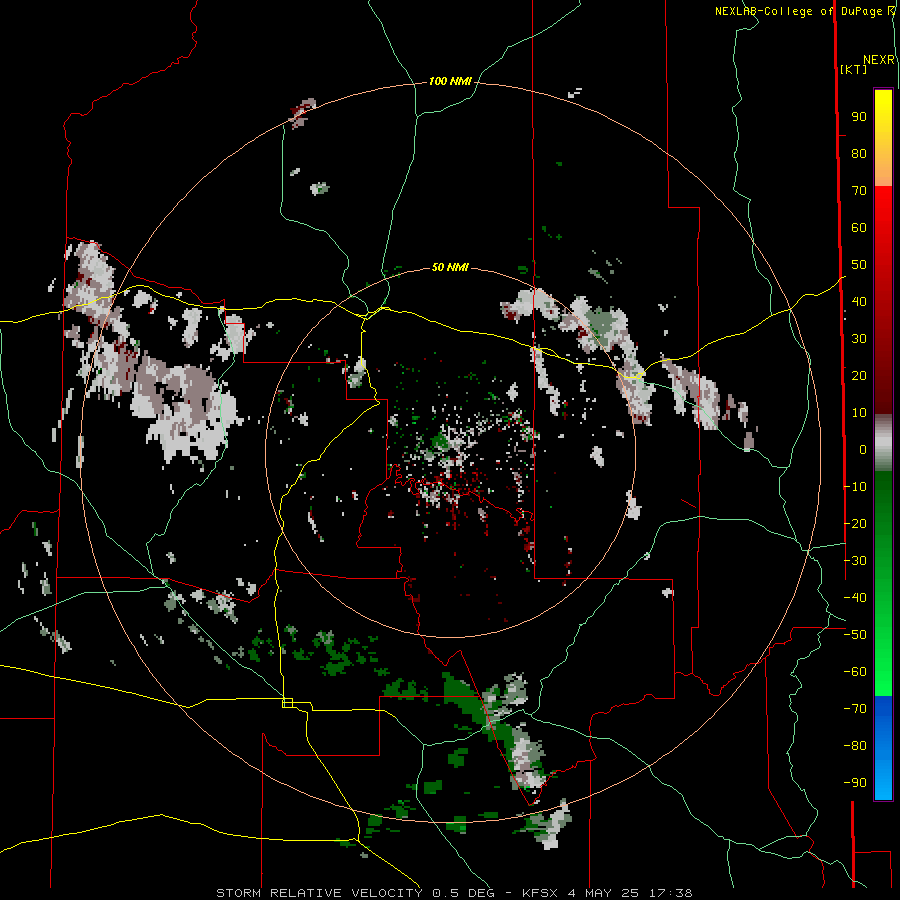Click the -40 value on velocity scale
This screenshot has width=900, height=900.
[x=855, y=598]
